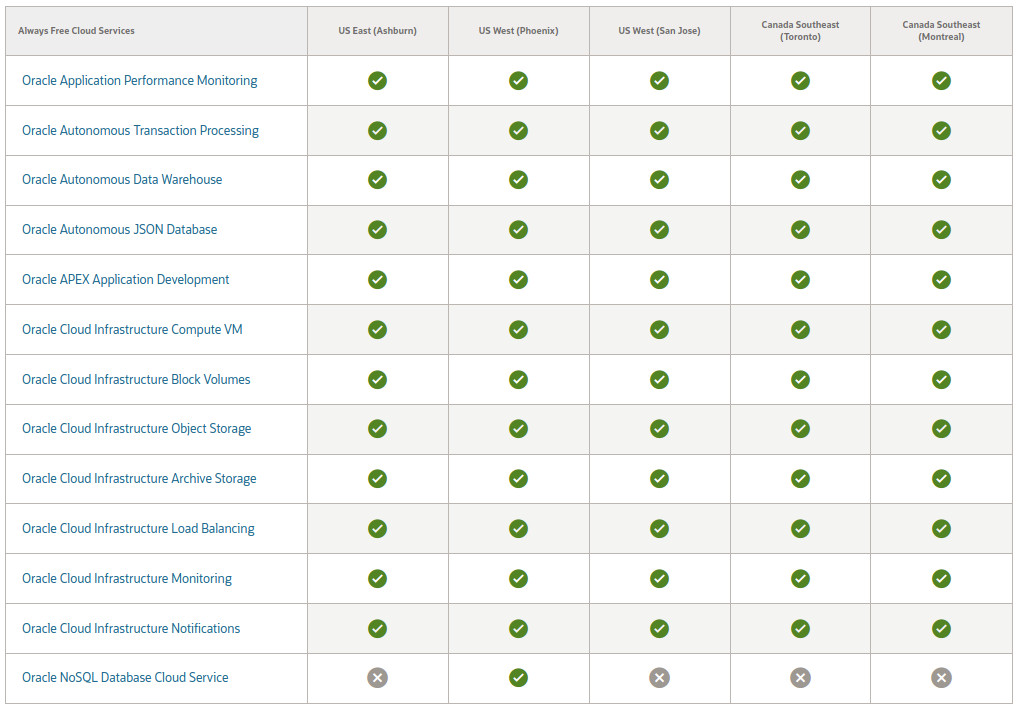Screen dimensions: 1020x711
Task: Click the Canada Southeast (Toronto) column header
Action: [x=800, y=31]
